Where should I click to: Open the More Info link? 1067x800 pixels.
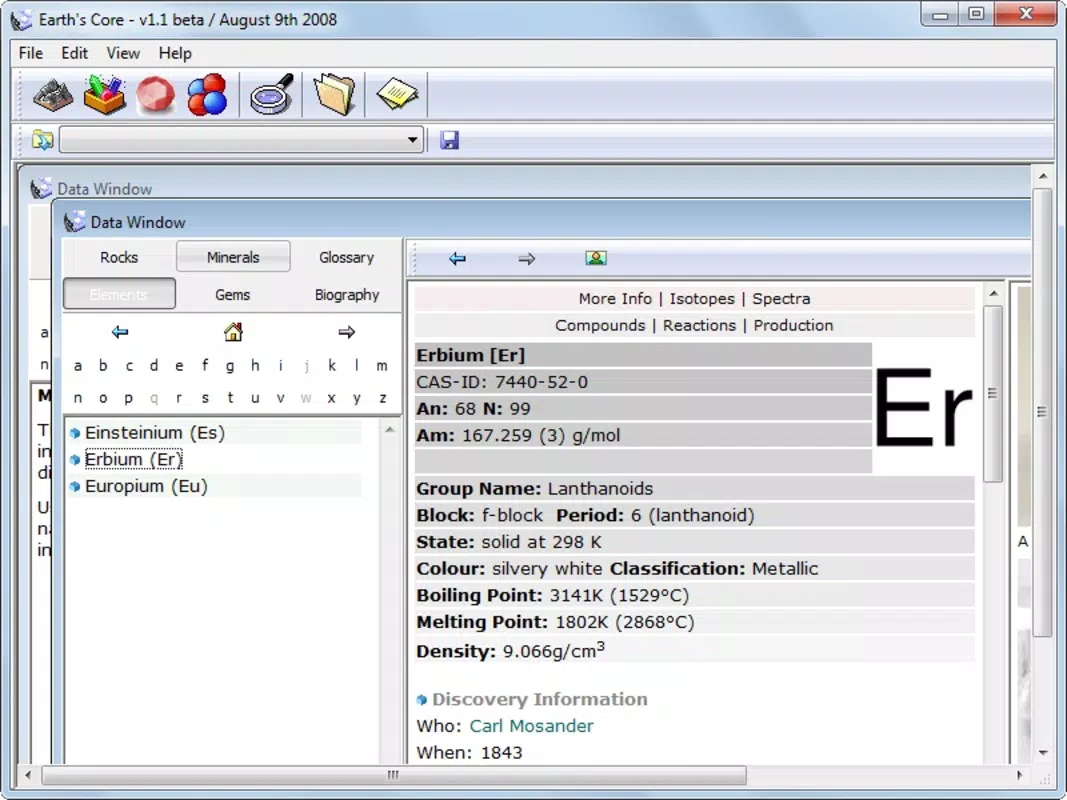point(615,299)
